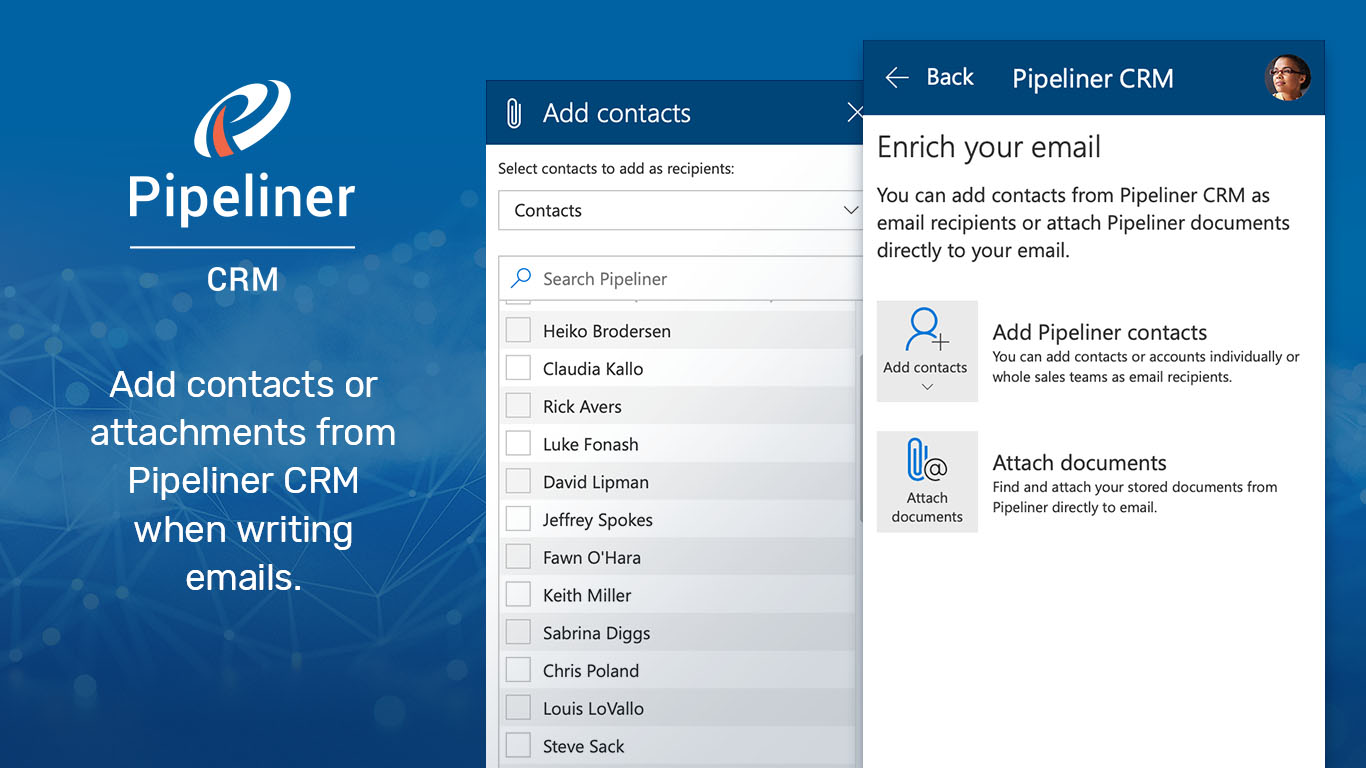Click "Select contacts to add as recipients:" label
The width and height of the screenshot is (1366, 768).
coord(616,168)
